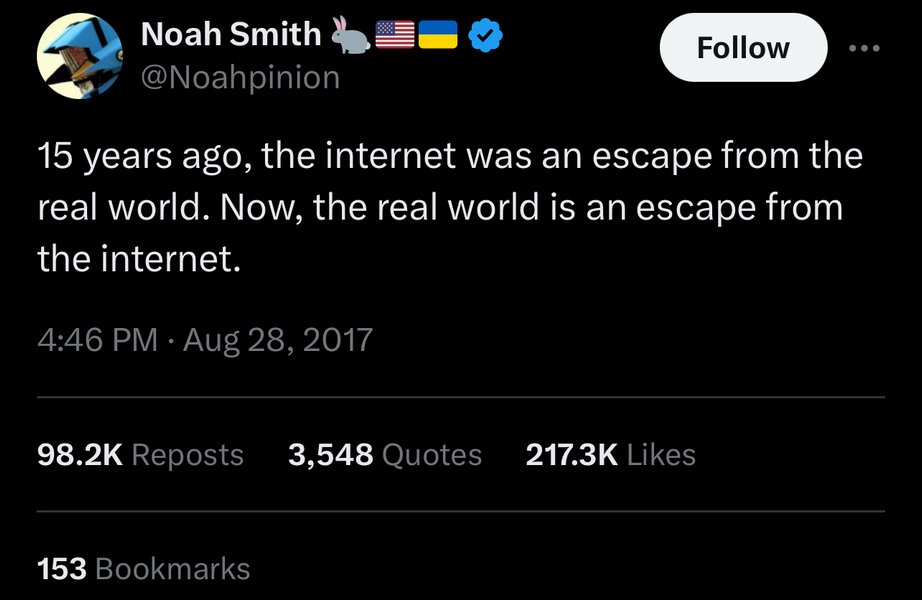Click the rabbit emoji in display name
This screenshot has width=922, height=600.
tap(350, 35)
